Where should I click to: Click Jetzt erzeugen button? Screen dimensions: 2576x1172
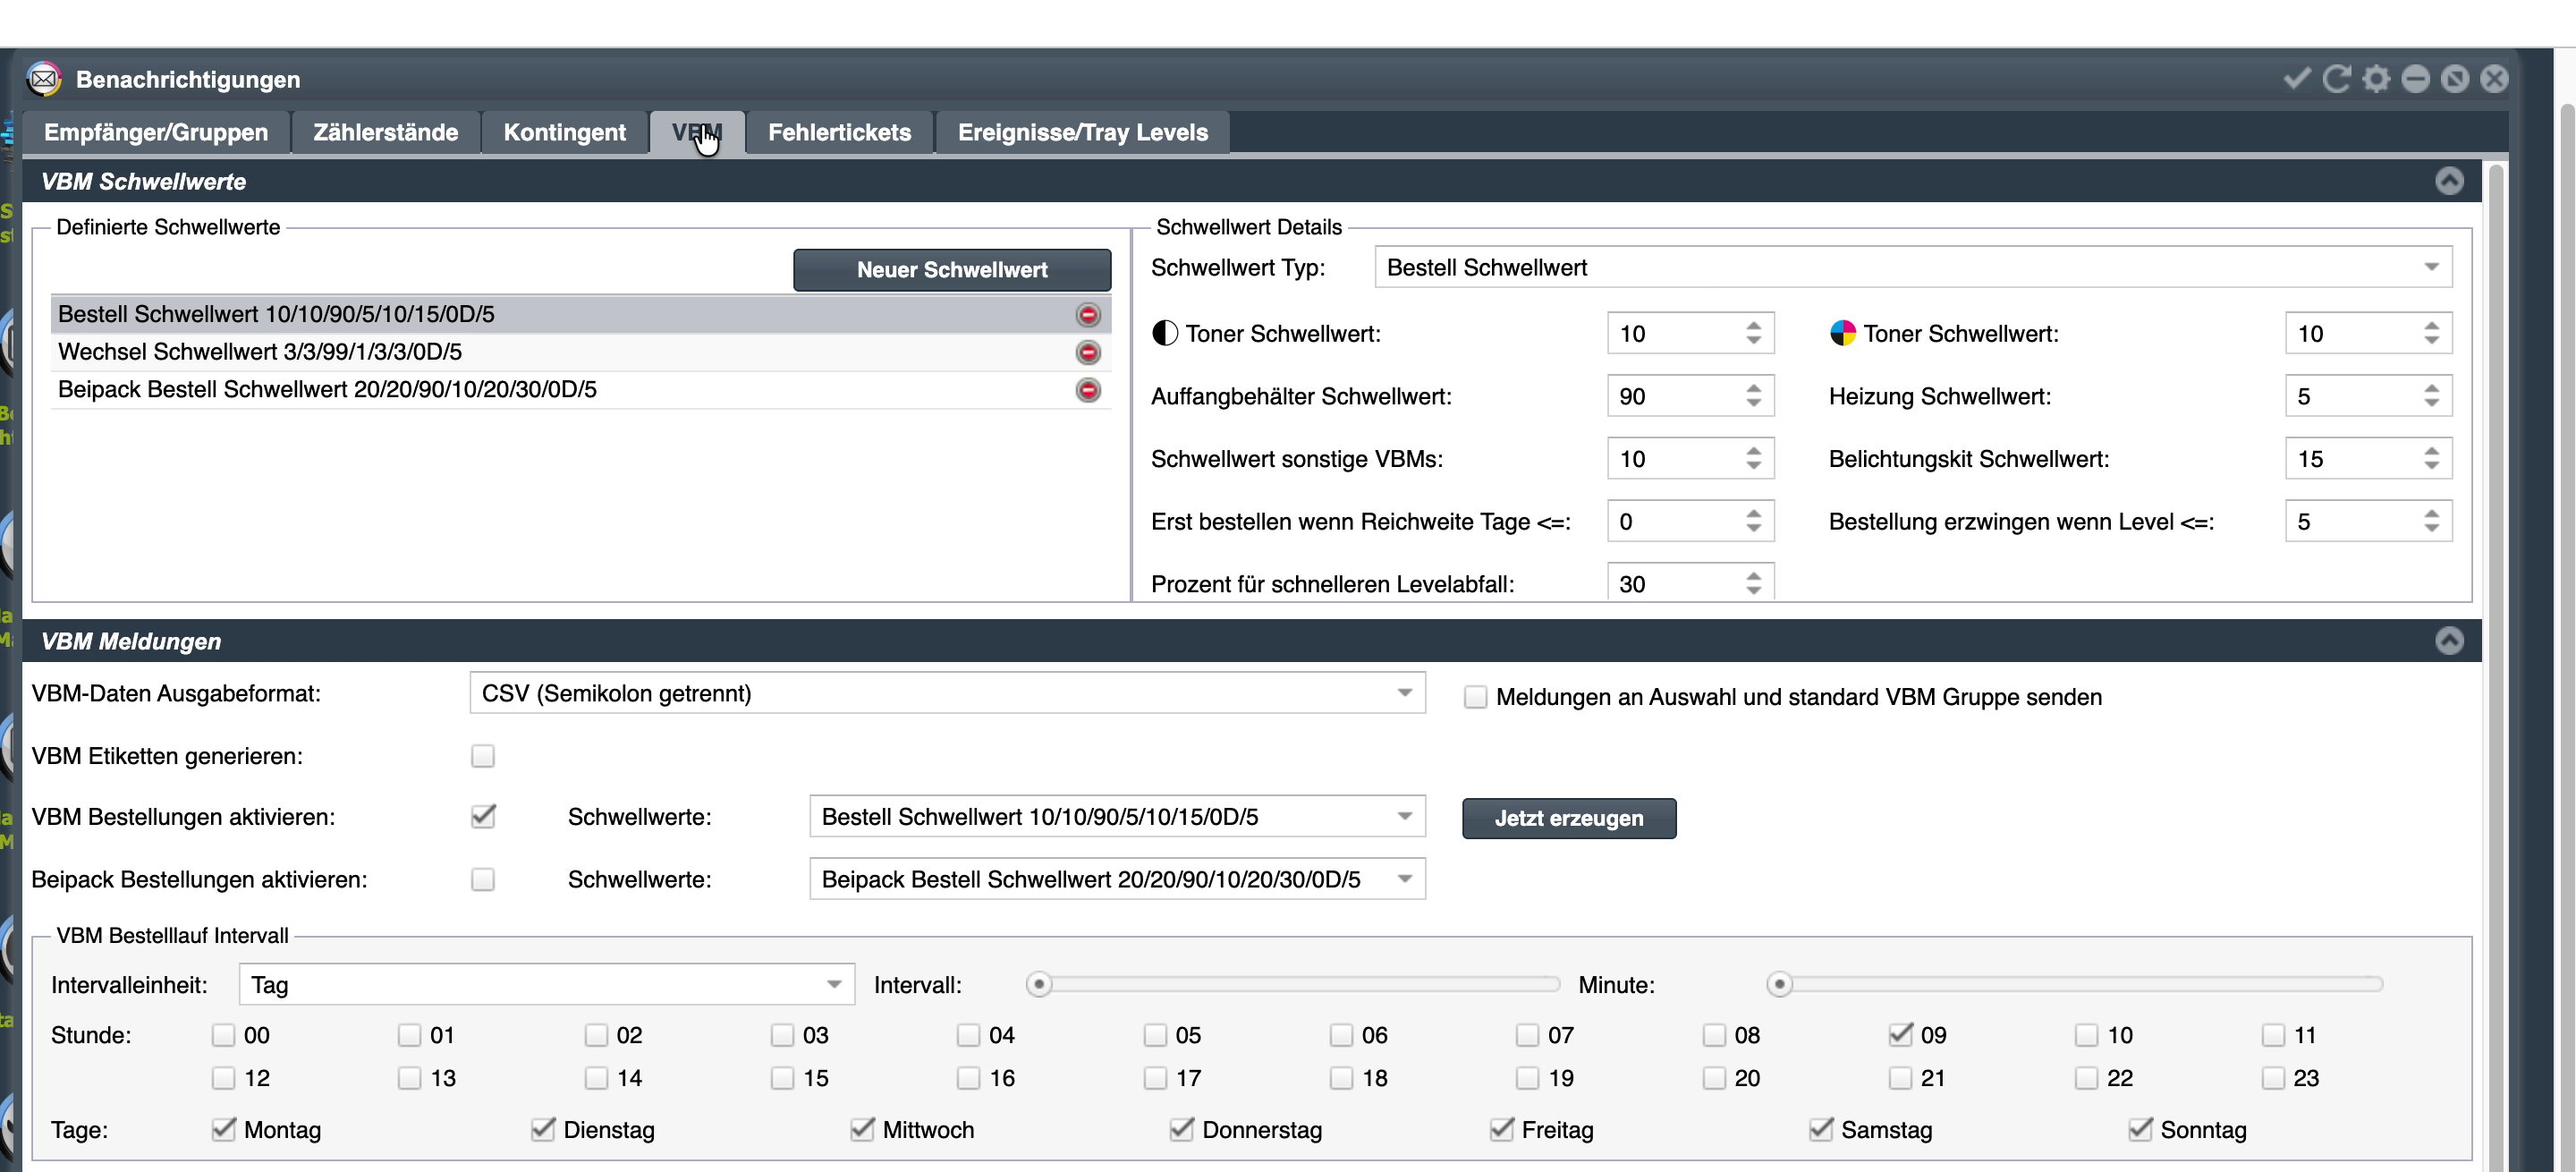tap(1569, 818)
